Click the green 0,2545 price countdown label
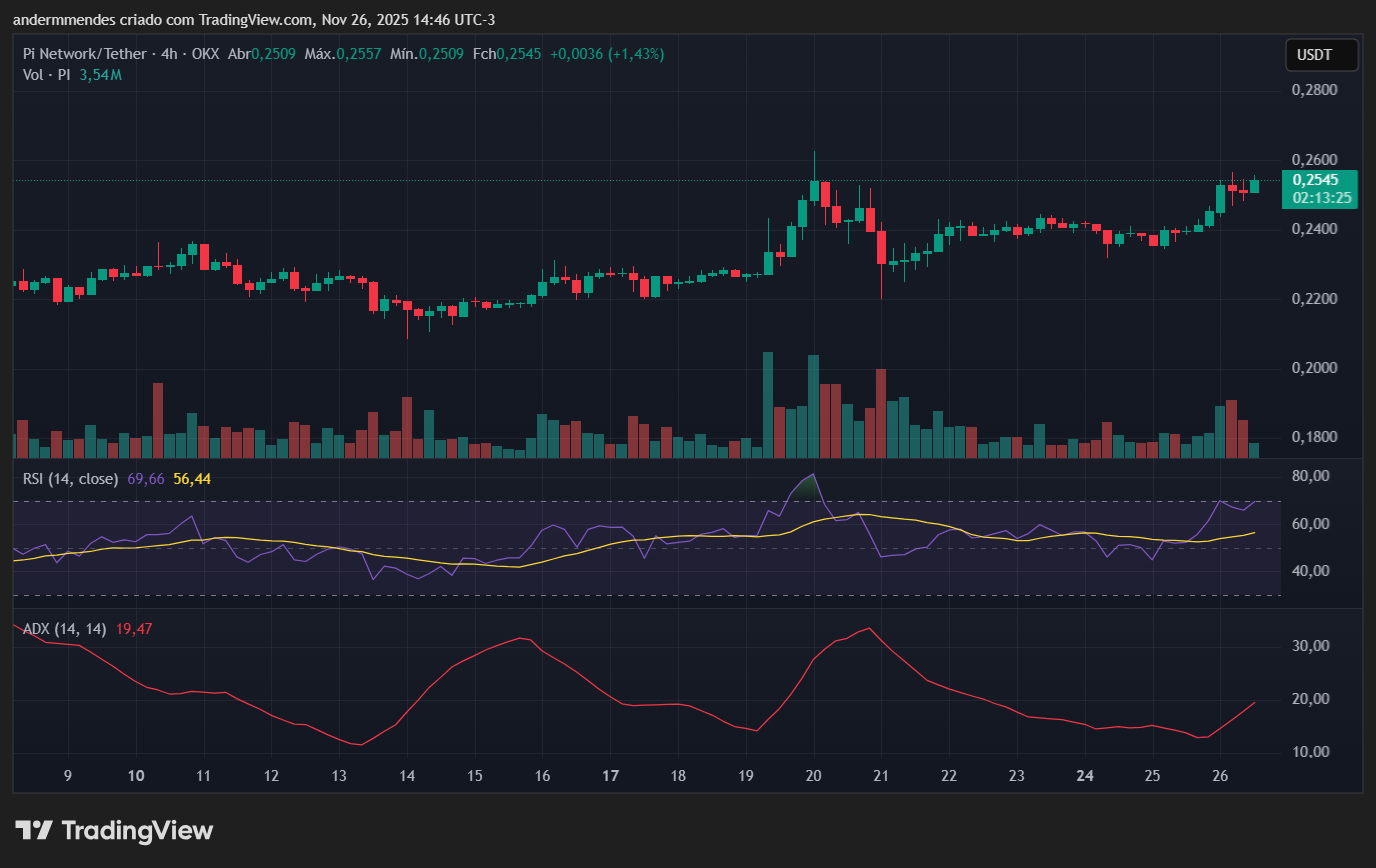Viewport: 1376px width, 868px height. pos(1319,189)
